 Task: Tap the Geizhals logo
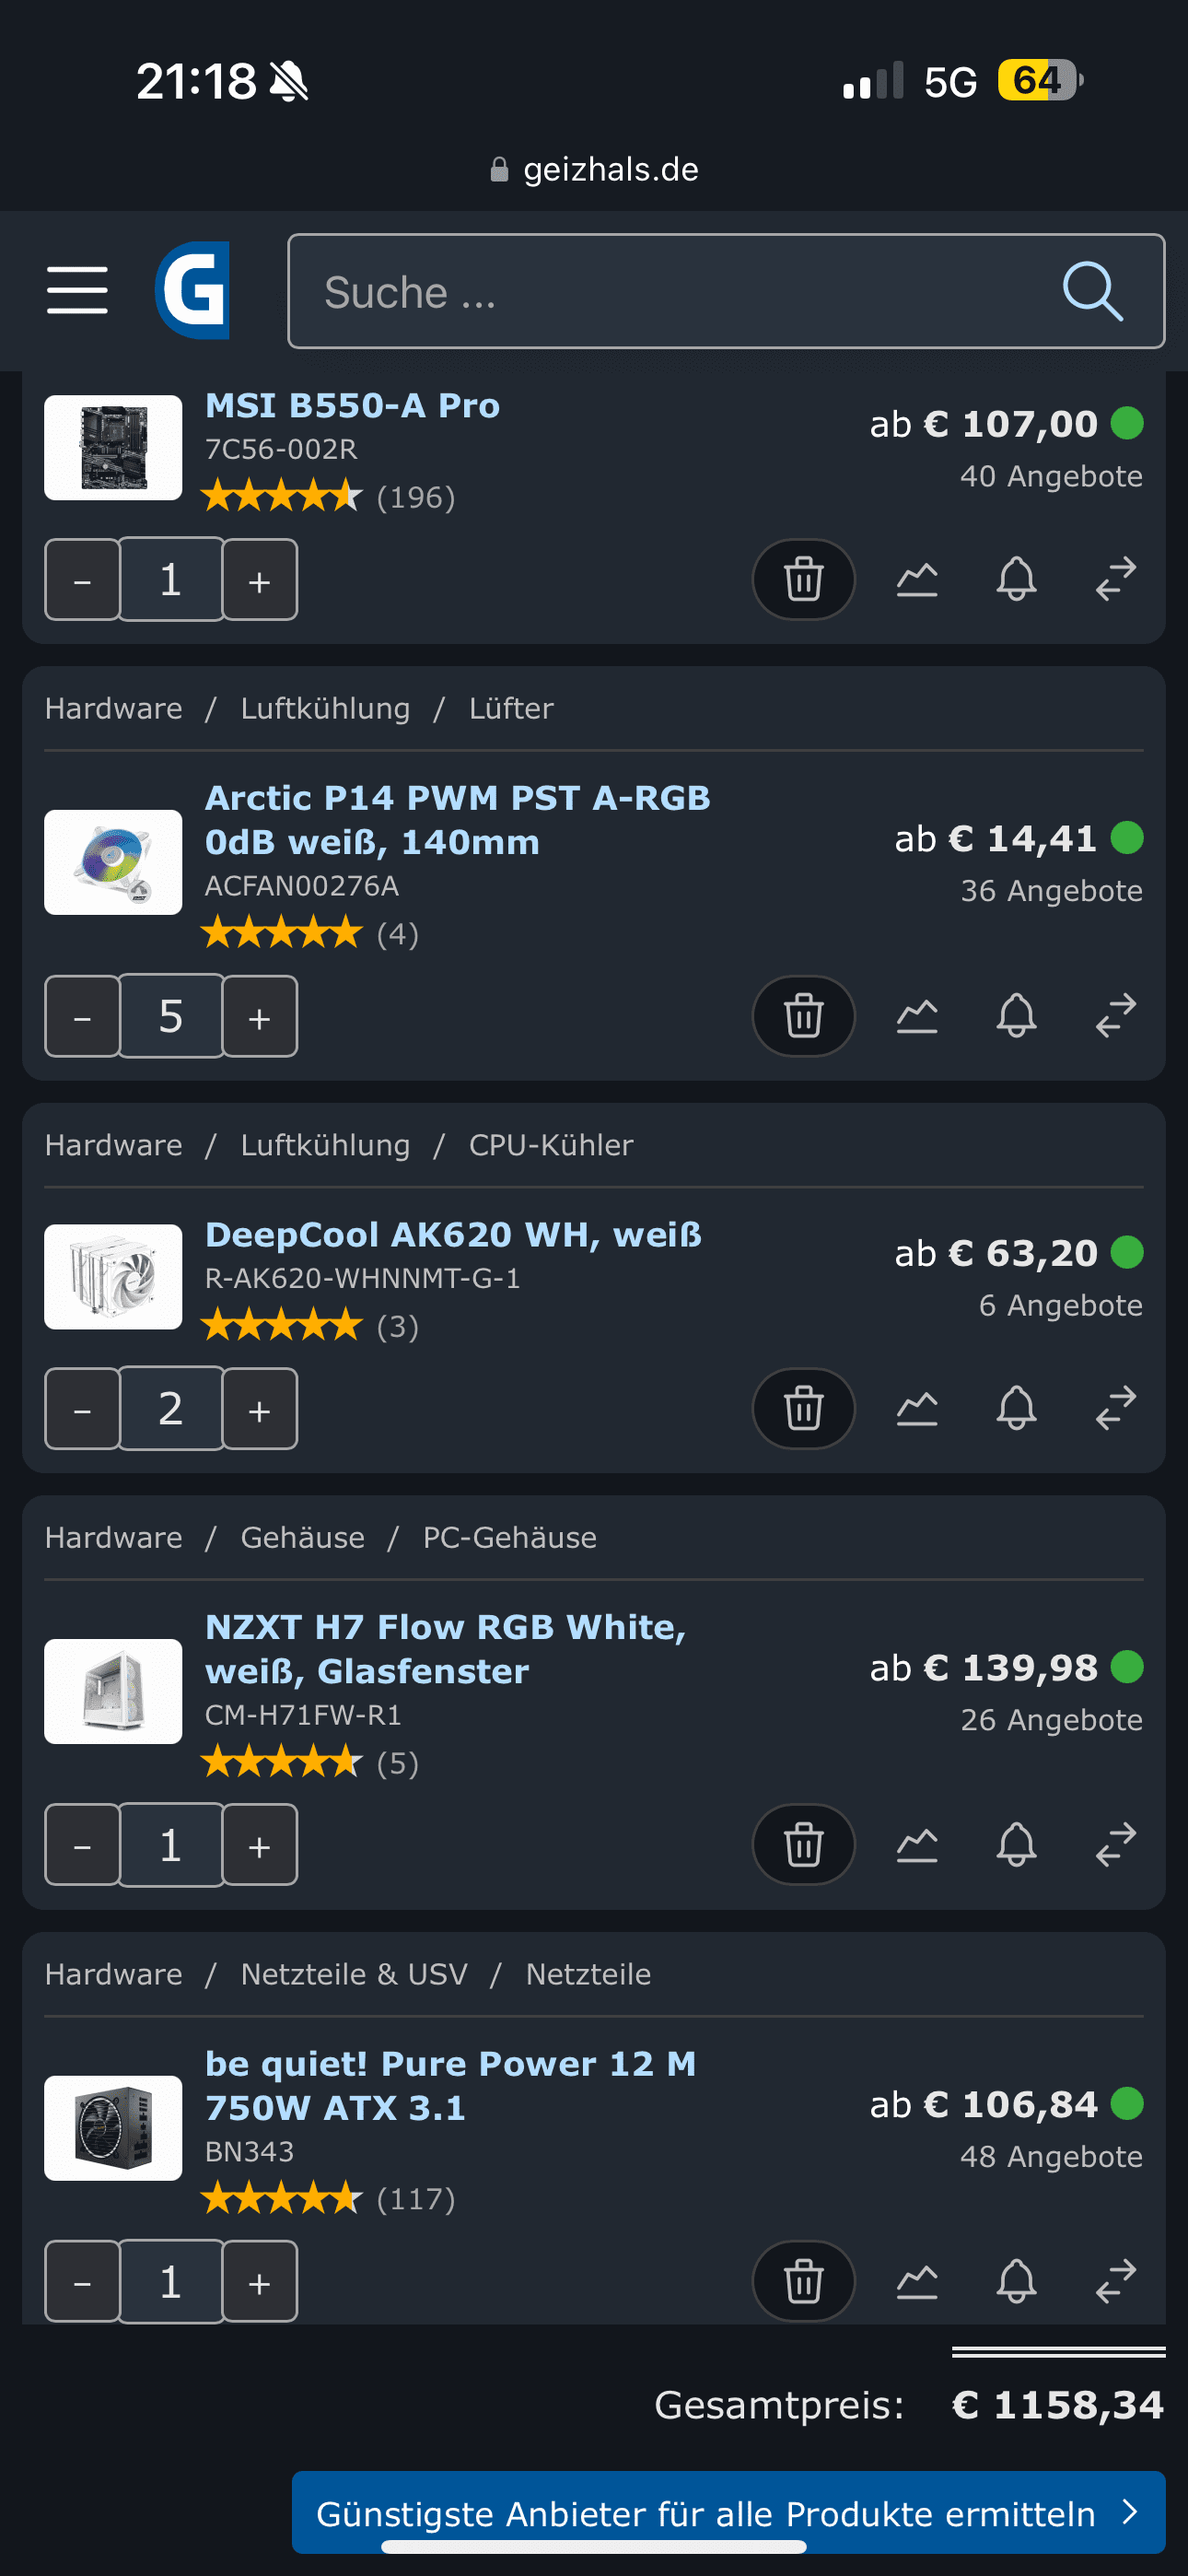192,290
